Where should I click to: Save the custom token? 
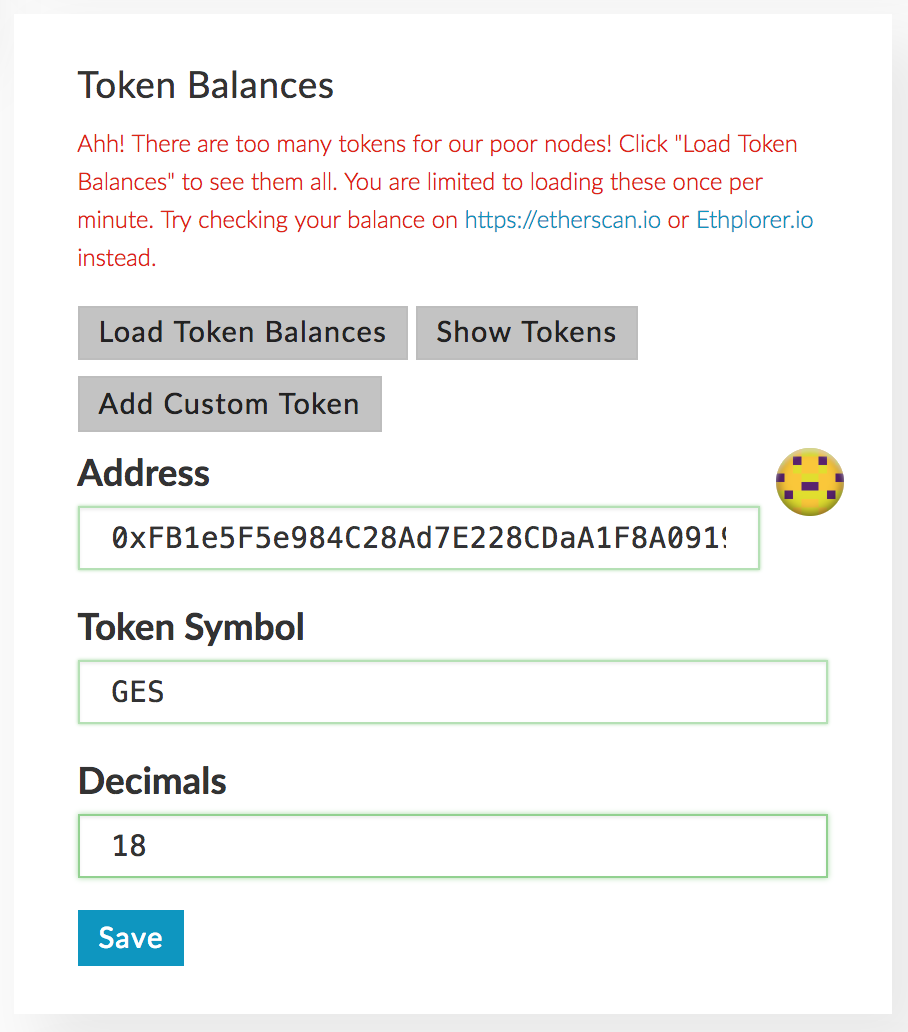pos(131,938)
